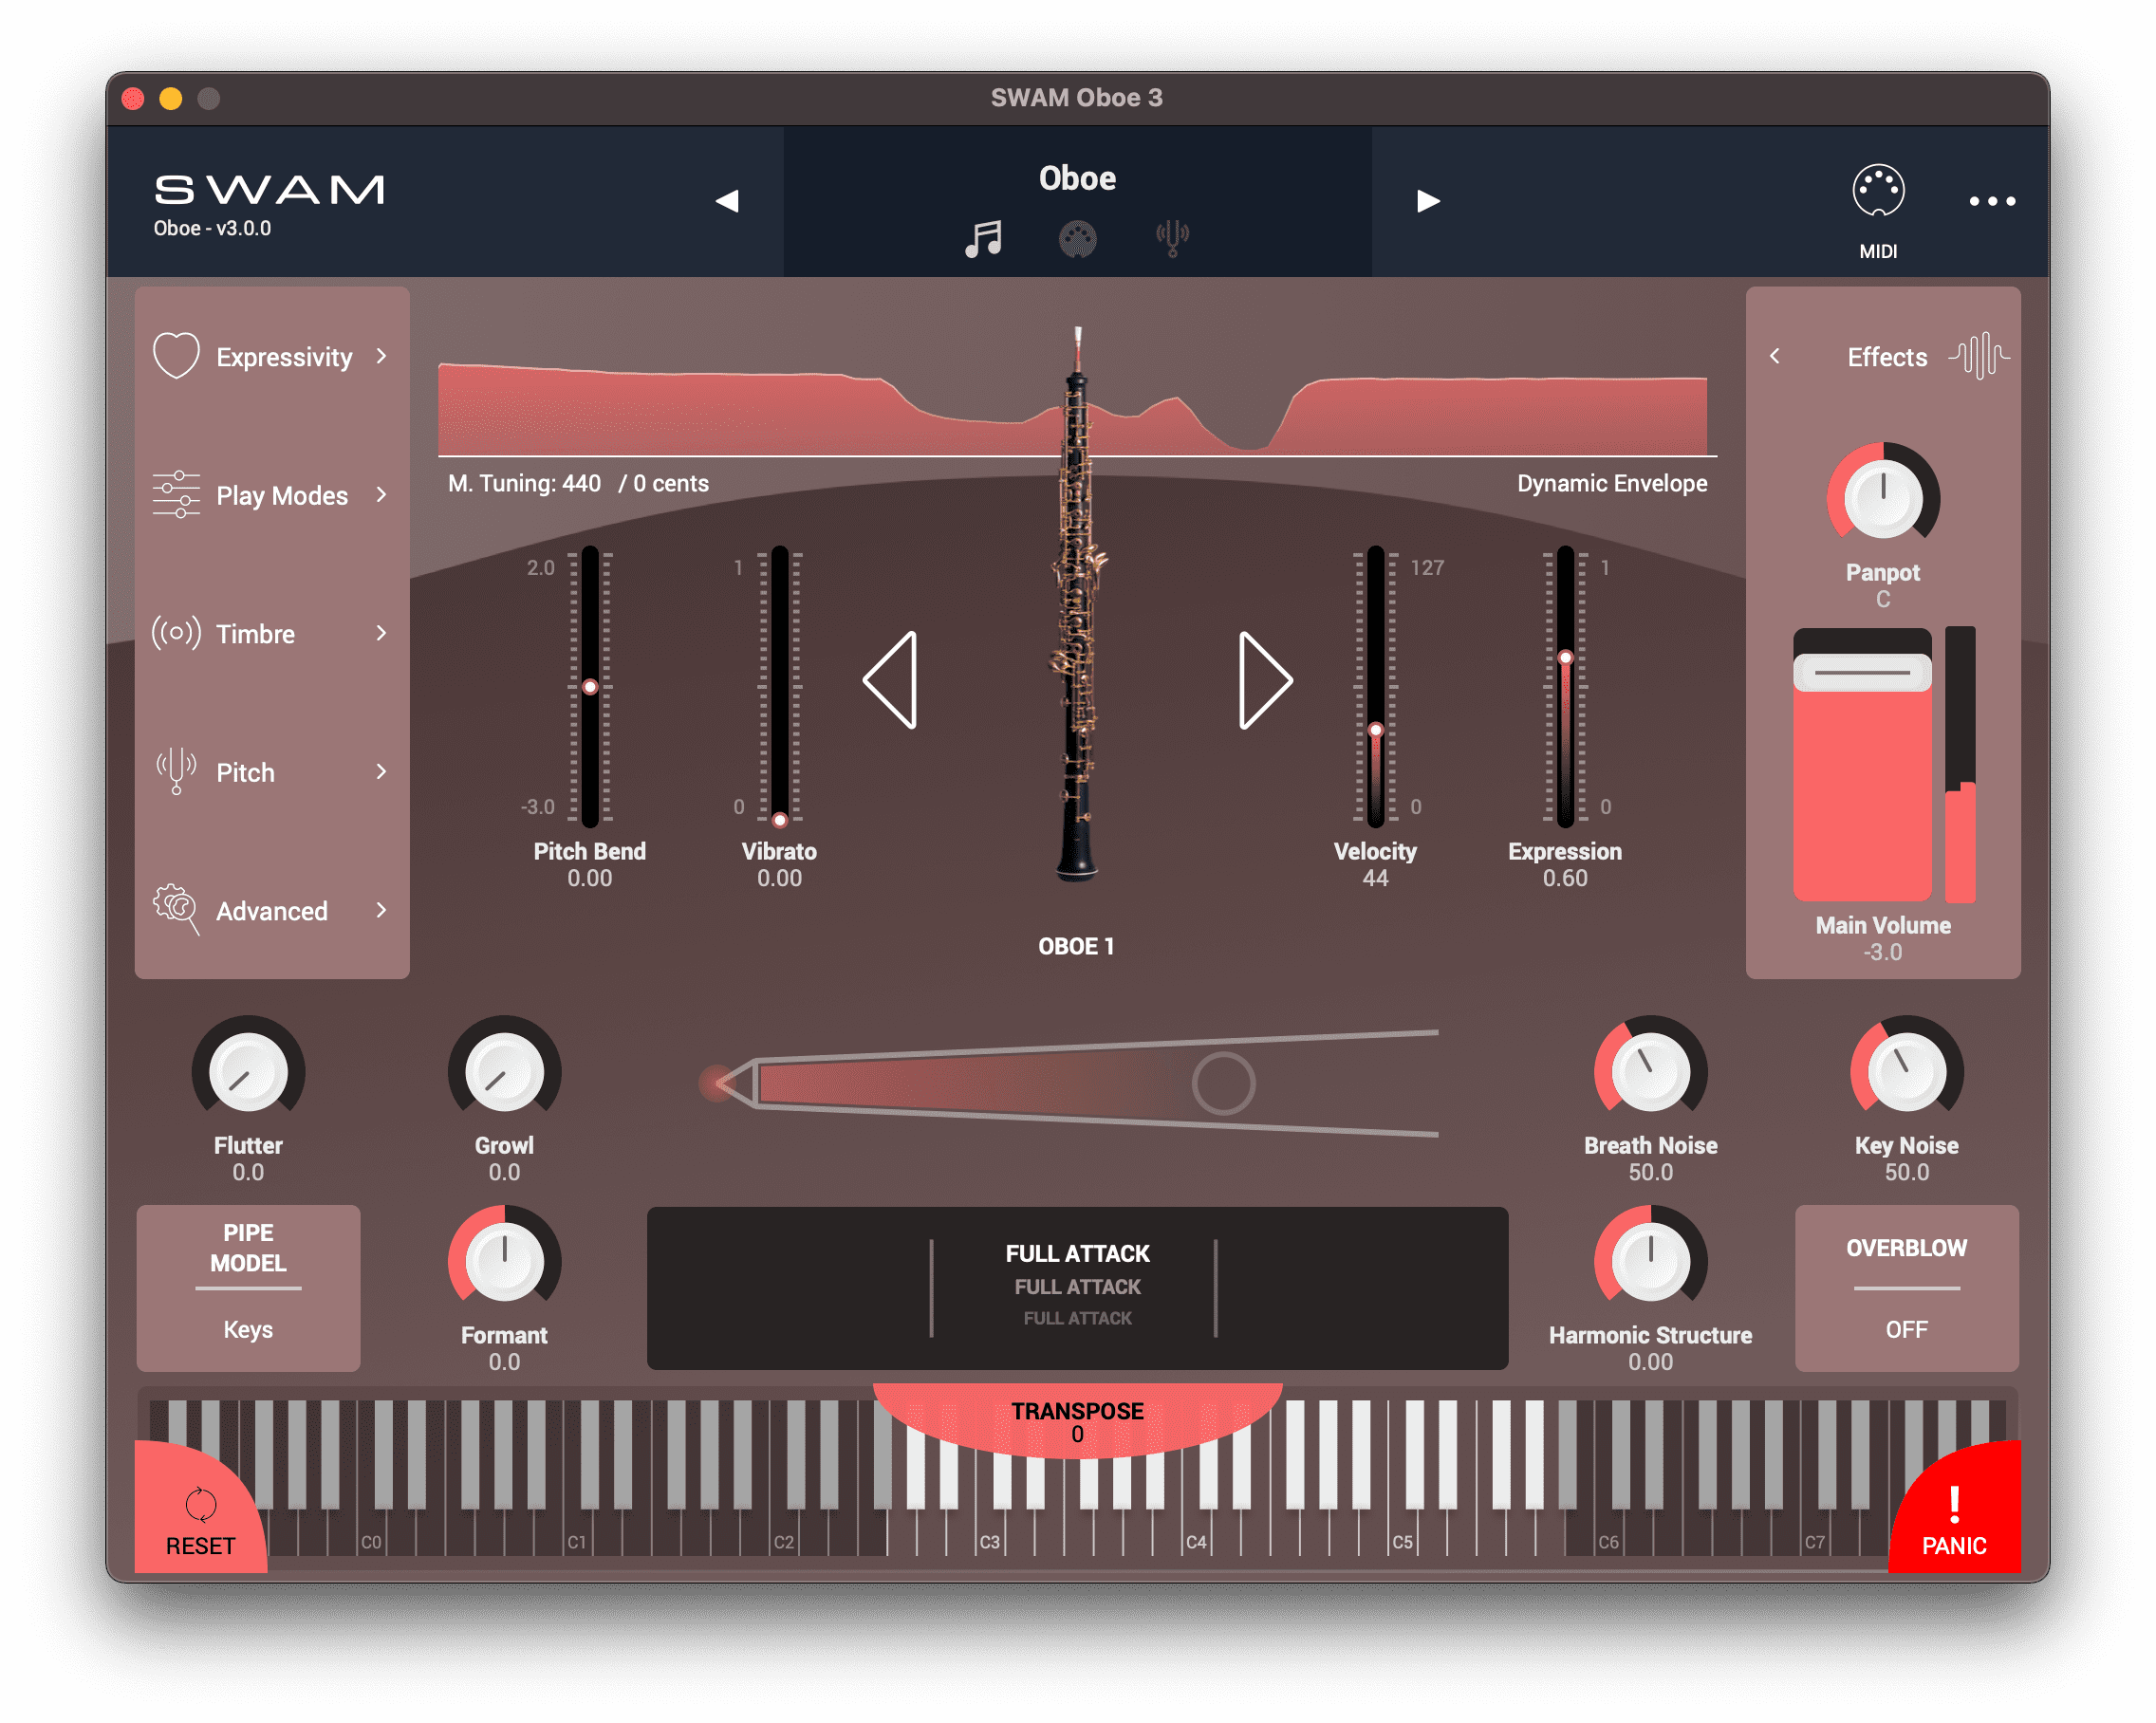Click the Pitch Bend slider handle
This screenshot has width=2156, height=1723.
point(590,687)
